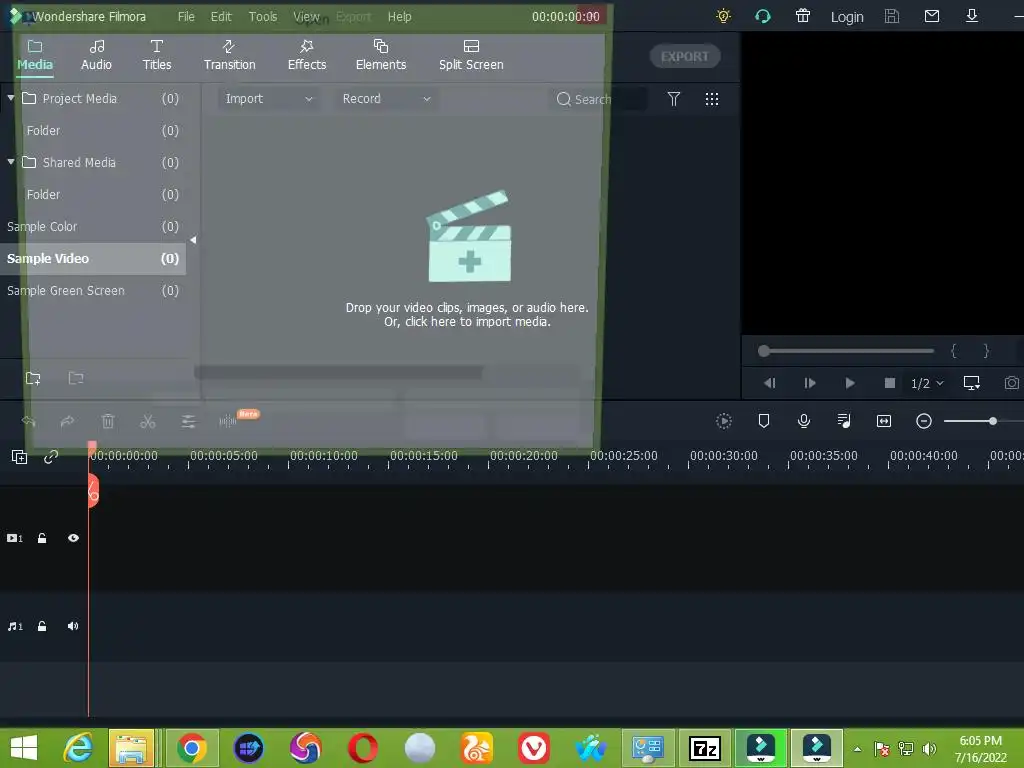The height and width of the screenshot is (768, 1024).
Task: Open the Edit menu
Action: point(221,16)
